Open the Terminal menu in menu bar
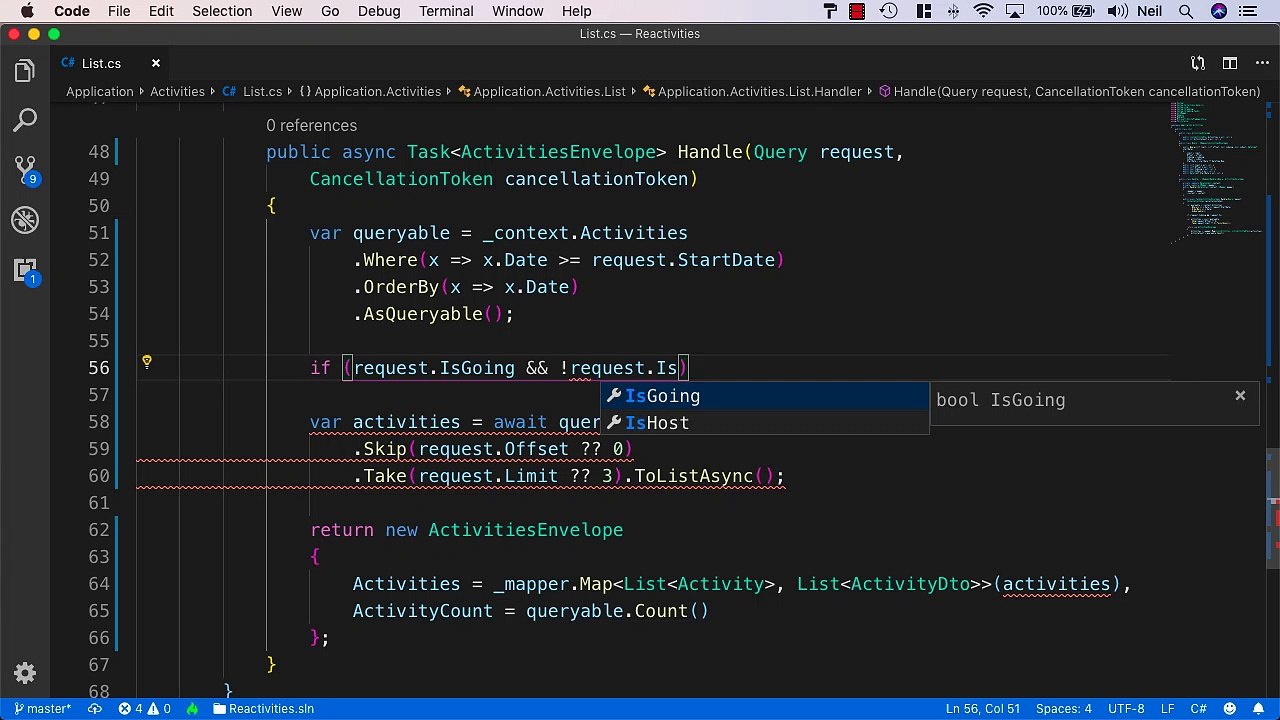Screen dimensions: 1280x720 [446, 11]
